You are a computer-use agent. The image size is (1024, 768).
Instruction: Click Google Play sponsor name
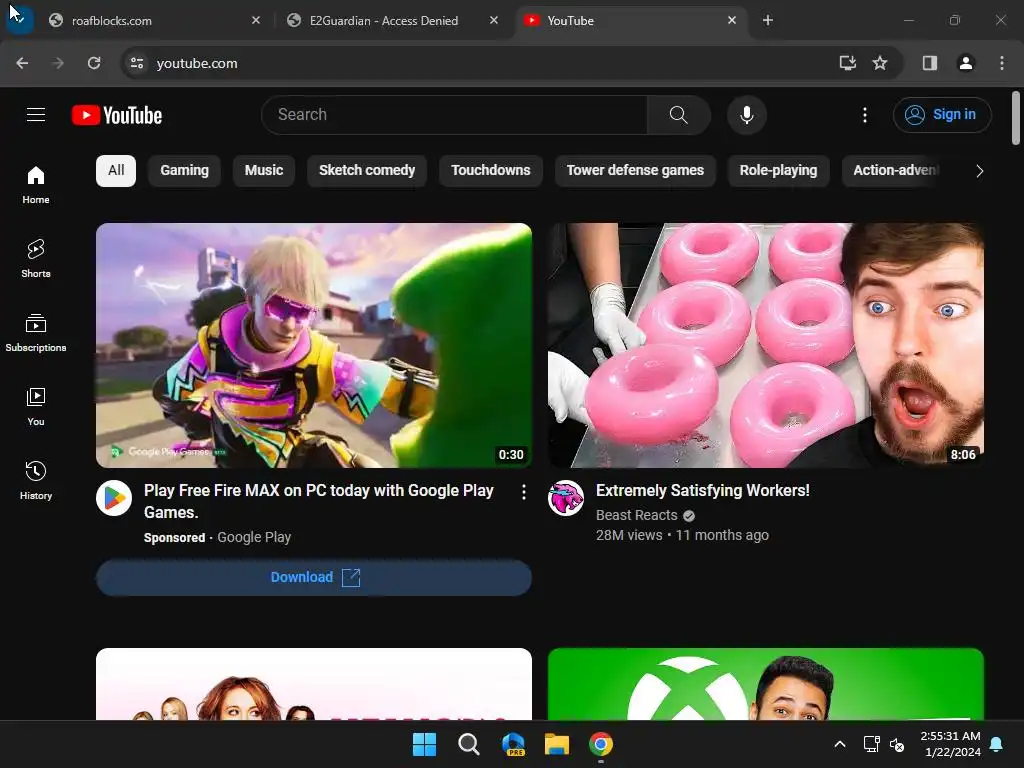(254, 537)
